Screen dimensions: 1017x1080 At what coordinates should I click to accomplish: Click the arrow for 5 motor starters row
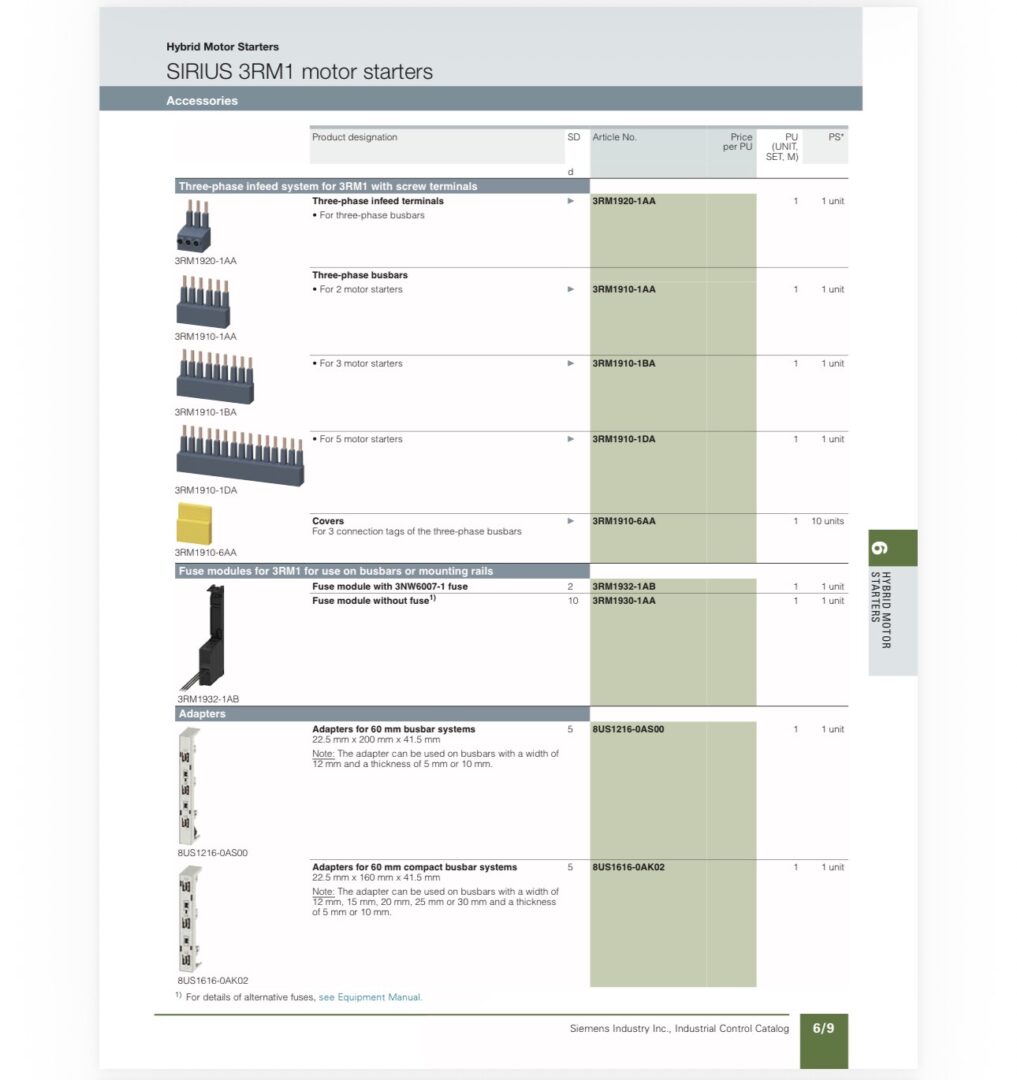click(571, 439)
